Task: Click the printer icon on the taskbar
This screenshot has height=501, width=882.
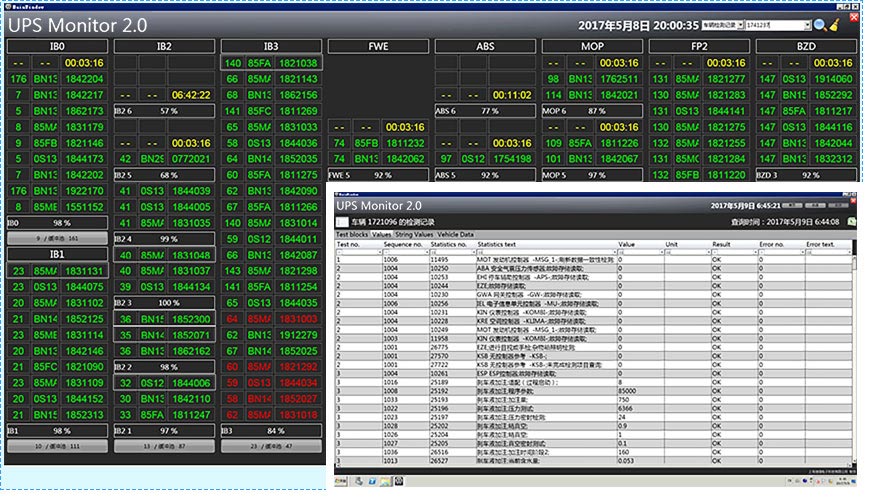Action: [358, 481]
